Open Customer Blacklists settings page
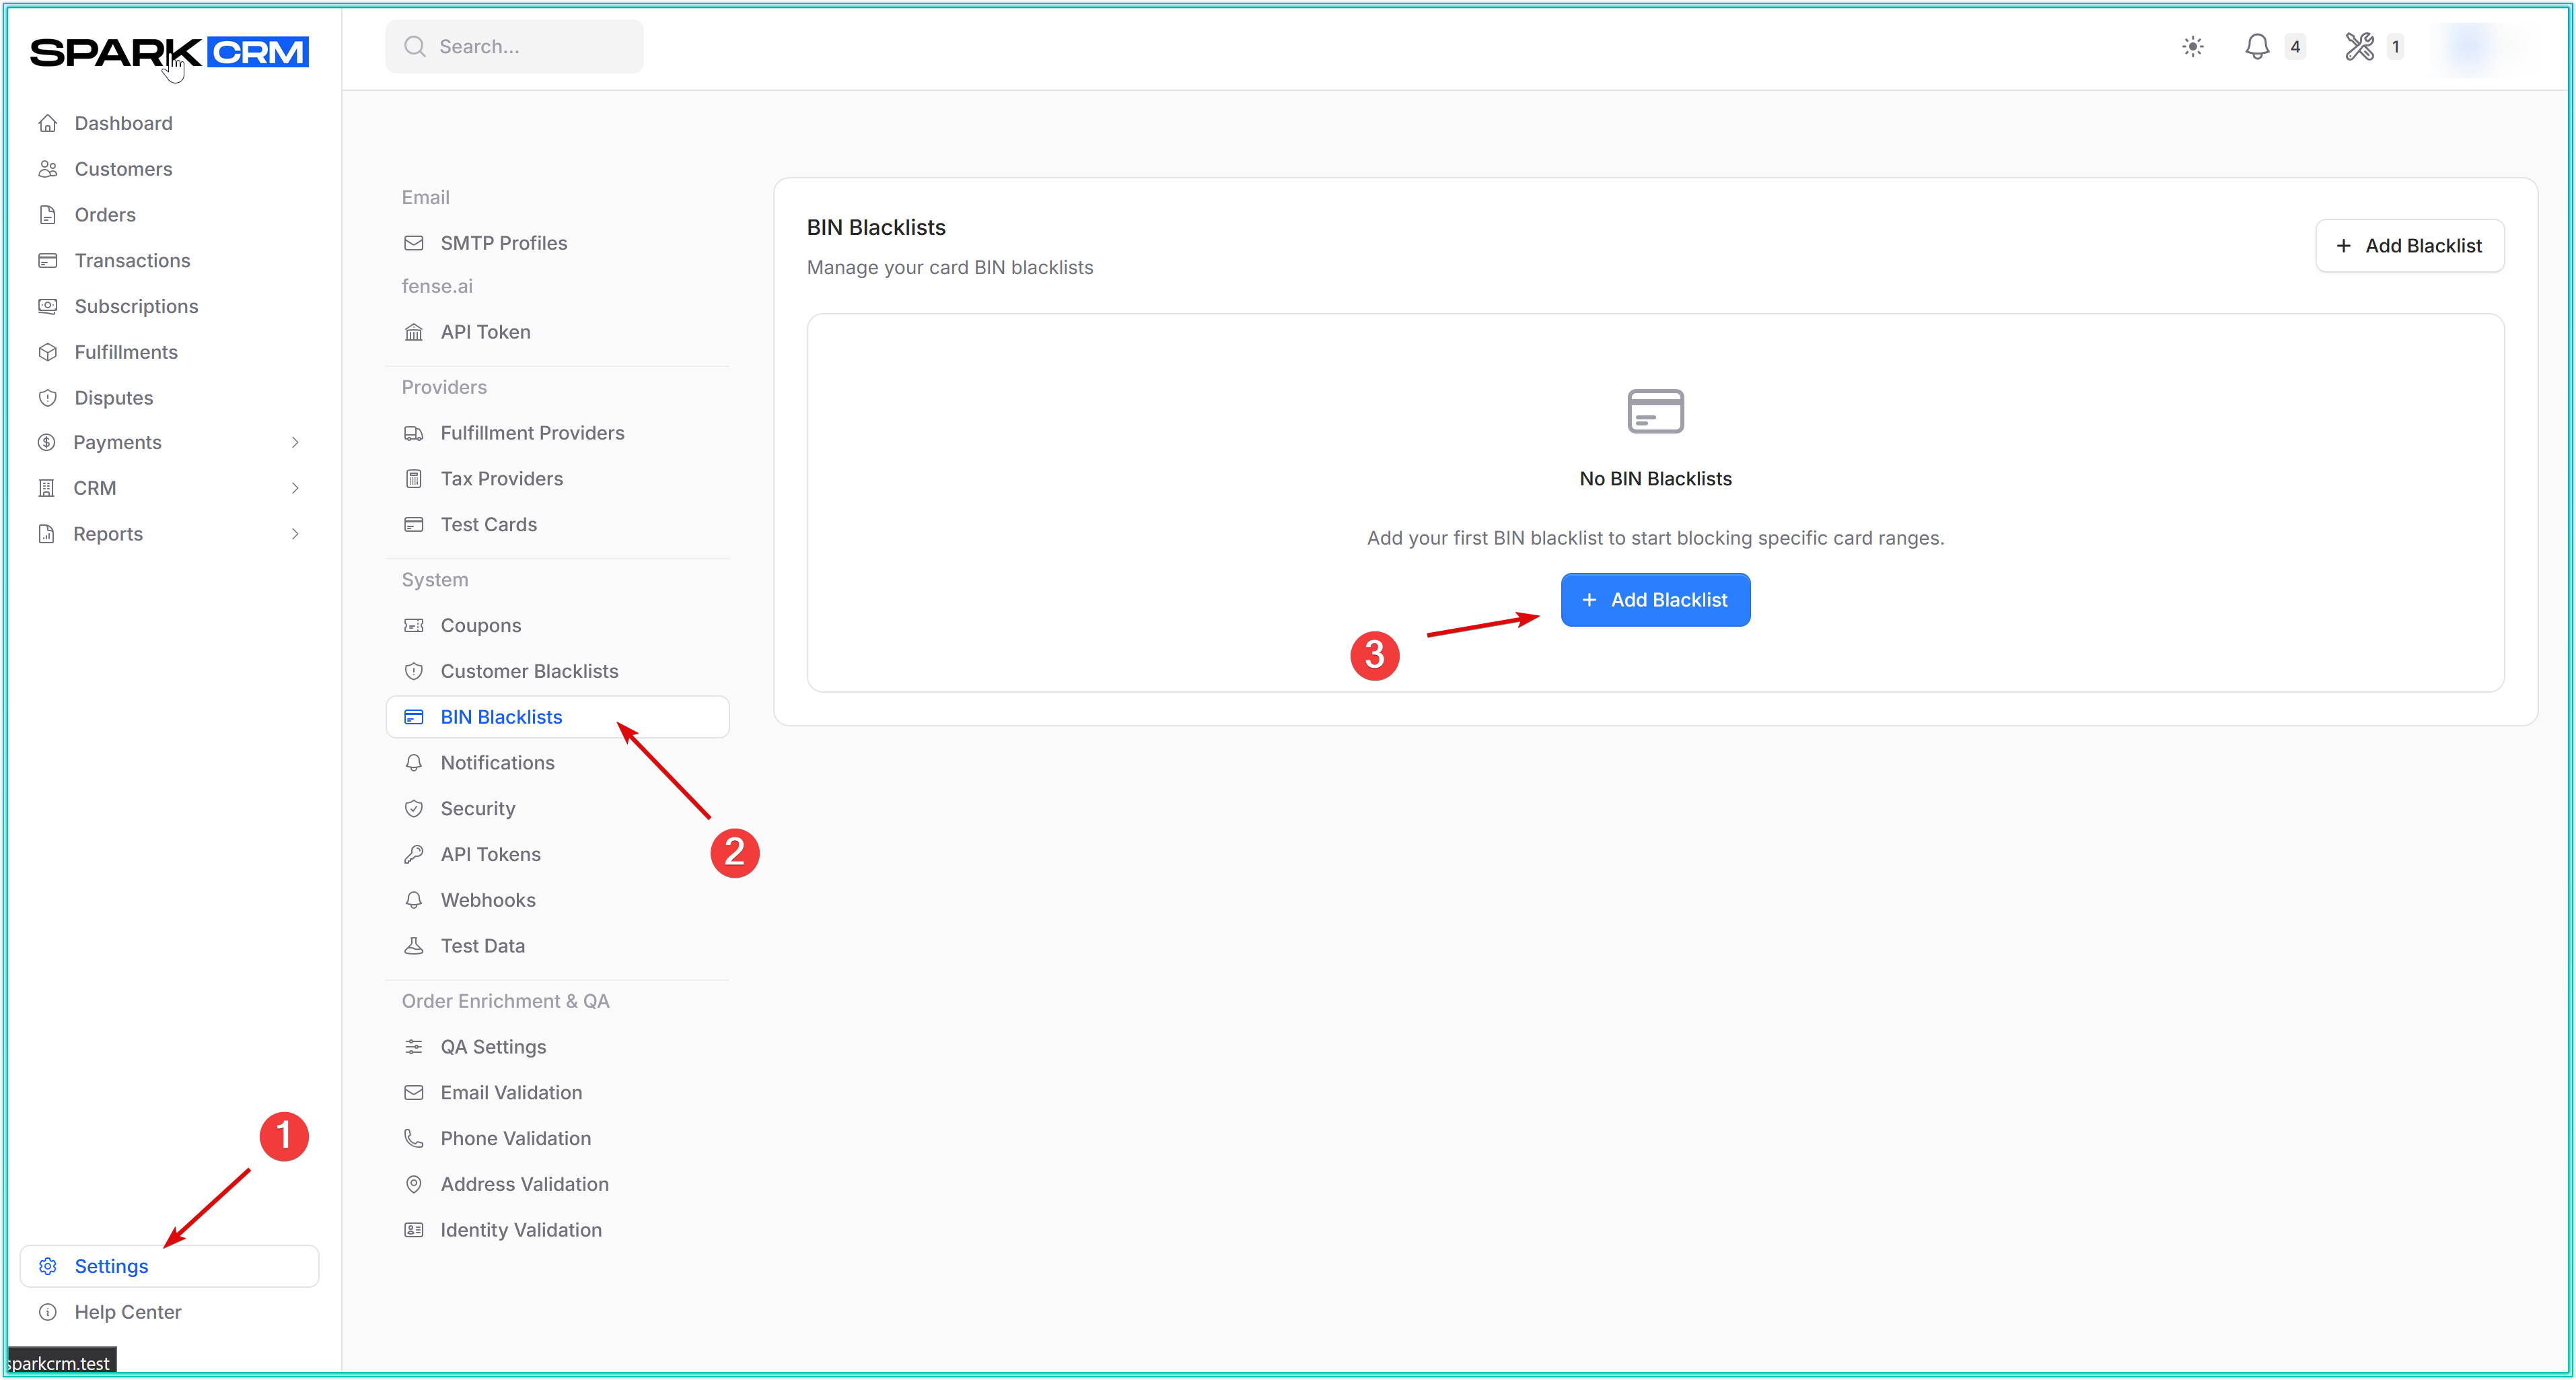Screen dimensions: 2576x1380 click(x=529, y=671)
